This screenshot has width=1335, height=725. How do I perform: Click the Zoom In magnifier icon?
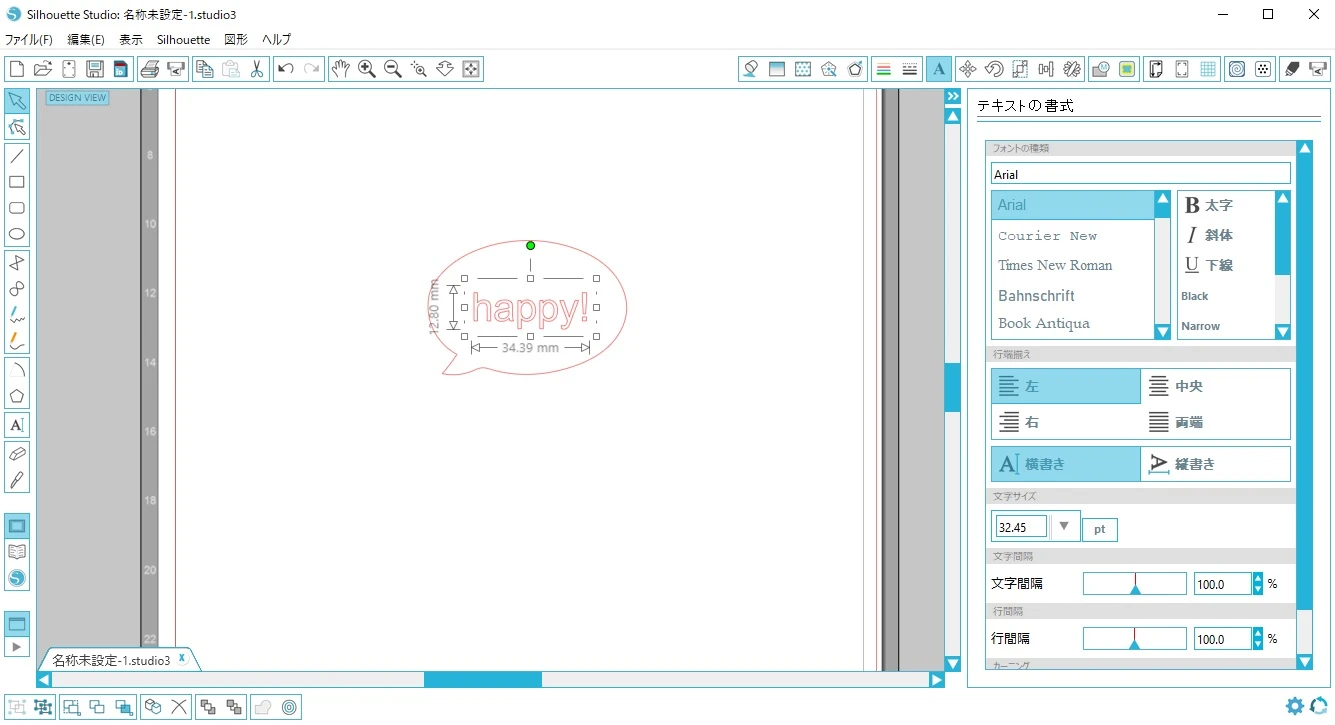click(367, 69)
